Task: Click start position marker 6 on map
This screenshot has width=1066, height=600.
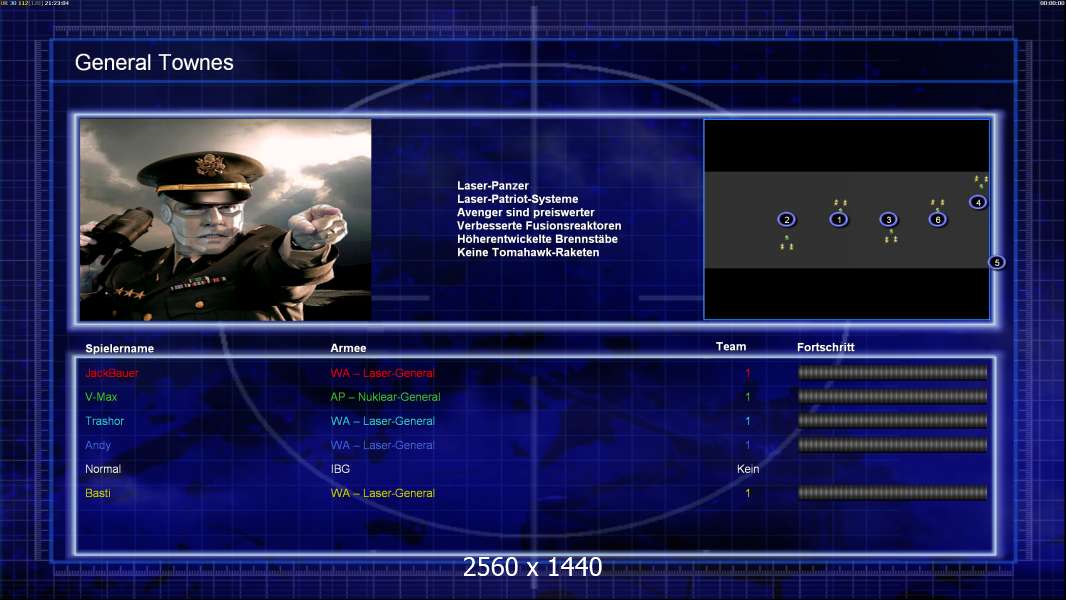Action: pyautogui.click(x=938, y=219)
